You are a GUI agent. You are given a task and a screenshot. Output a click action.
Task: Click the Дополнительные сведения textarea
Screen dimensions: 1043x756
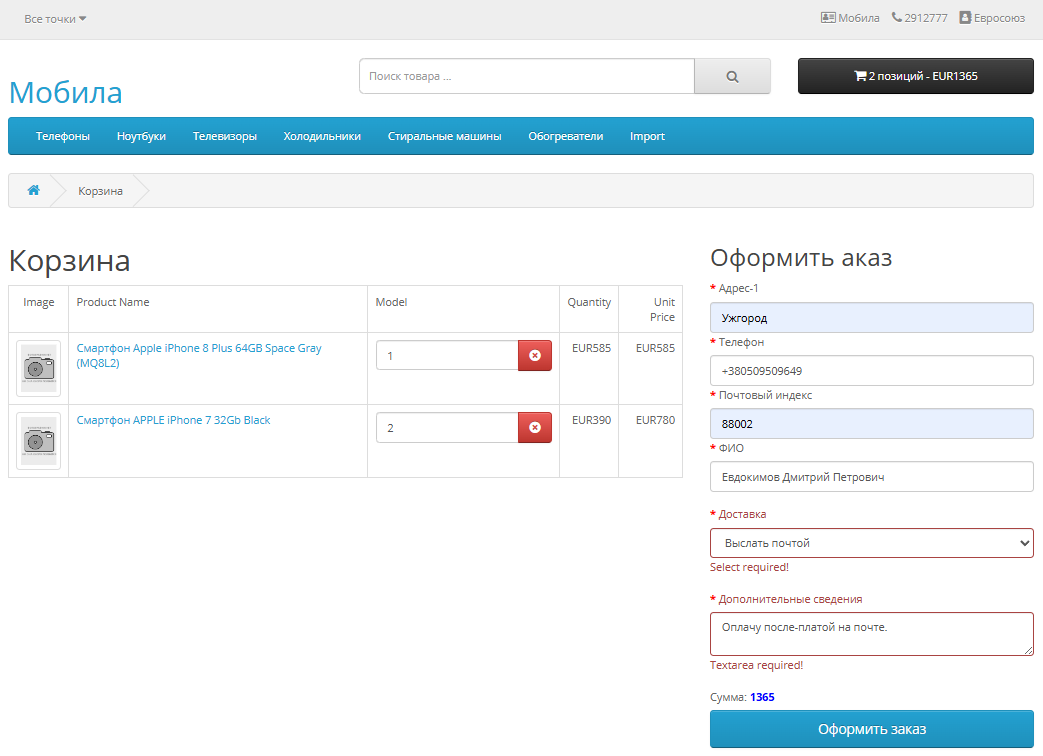pos(871,634)
